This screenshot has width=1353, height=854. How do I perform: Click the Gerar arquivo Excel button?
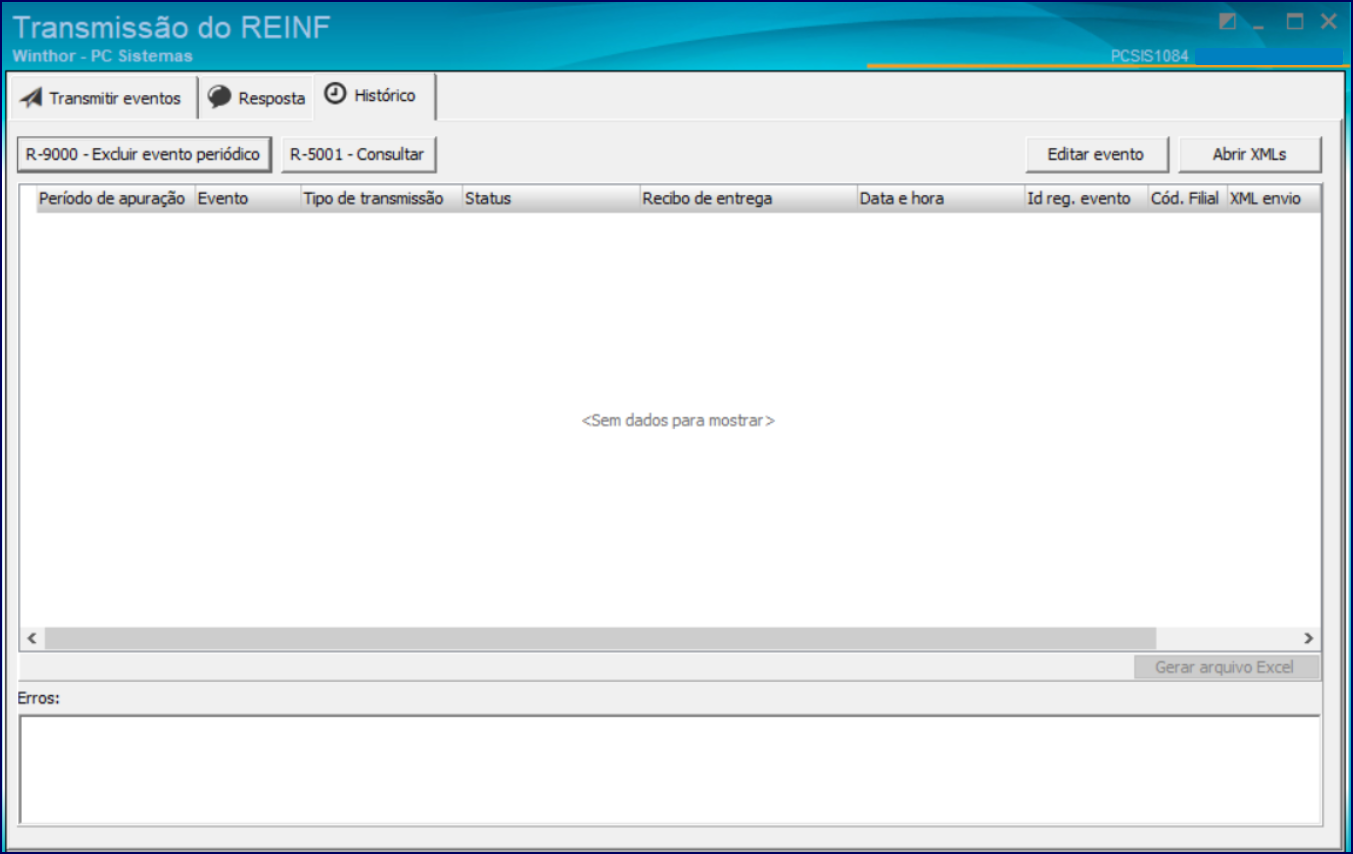(x=1226, y=667)
